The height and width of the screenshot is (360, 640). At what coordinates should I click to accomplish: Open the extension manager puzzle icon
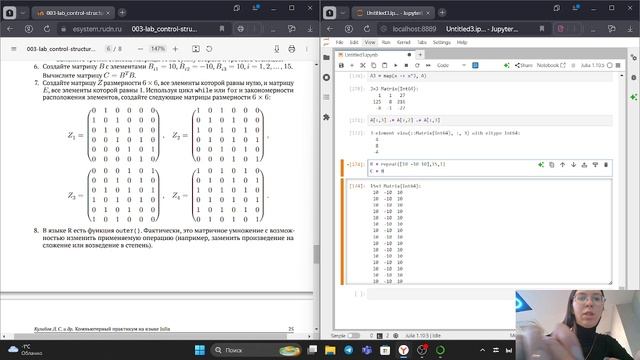pyautogui.click(x=326, y=117)
